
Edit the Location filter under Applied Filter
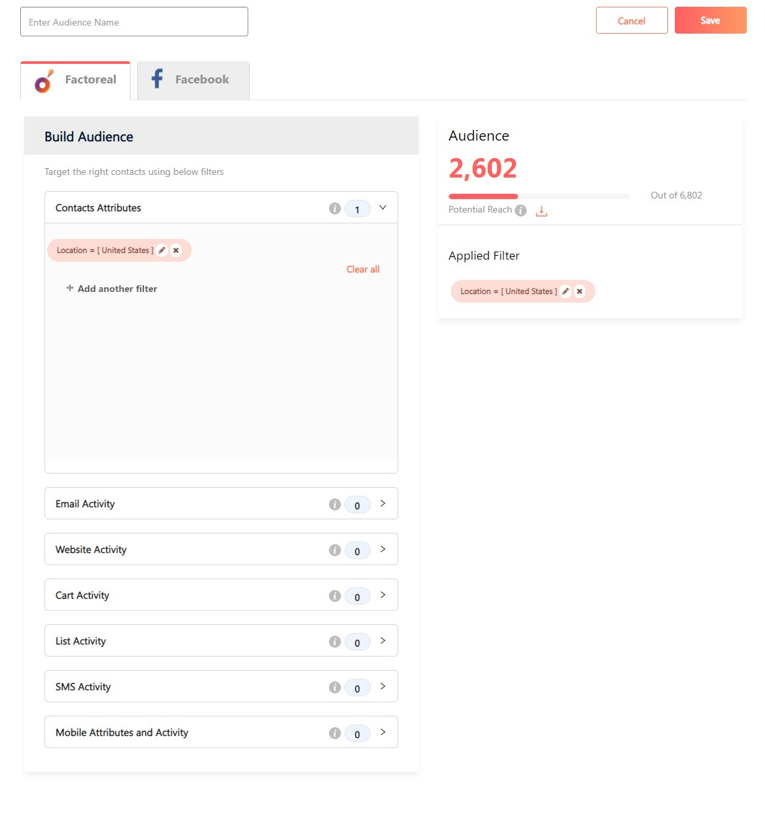click(566, 291)
